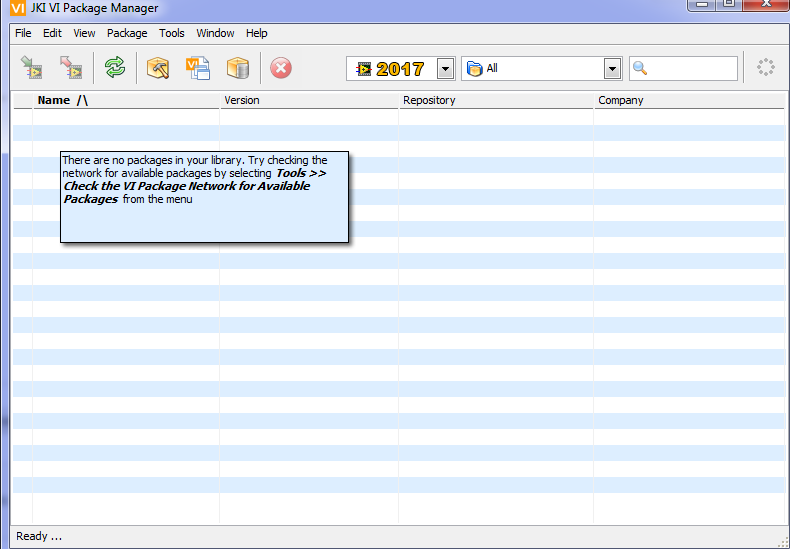Open the Help menu
Viewport: 790px width, 549px height.
pyautogui.click(x=256, y=33)
